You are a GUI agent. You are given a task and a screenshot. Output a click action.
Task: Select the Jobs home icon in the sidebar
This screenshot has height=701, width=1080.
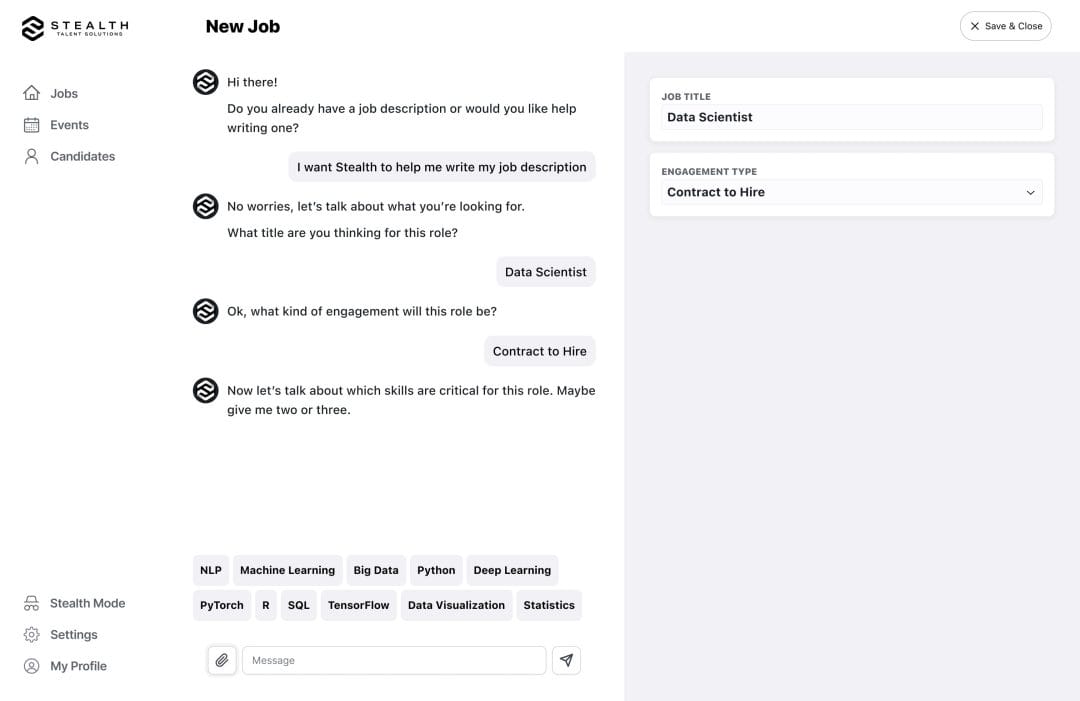click(31, 93)
